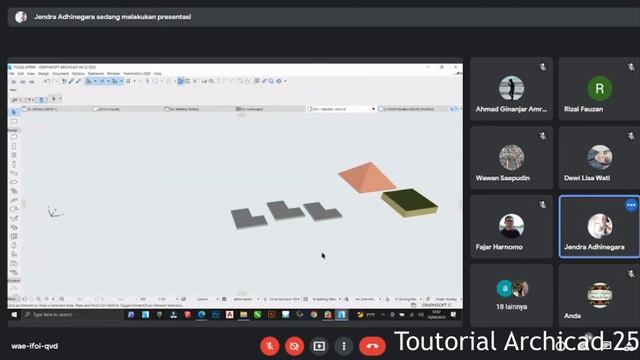Click the magnifier Find icon in ArchiCAD toolbar
The height and width of the screenshot is (360, 640).
(x=211, y=81)
